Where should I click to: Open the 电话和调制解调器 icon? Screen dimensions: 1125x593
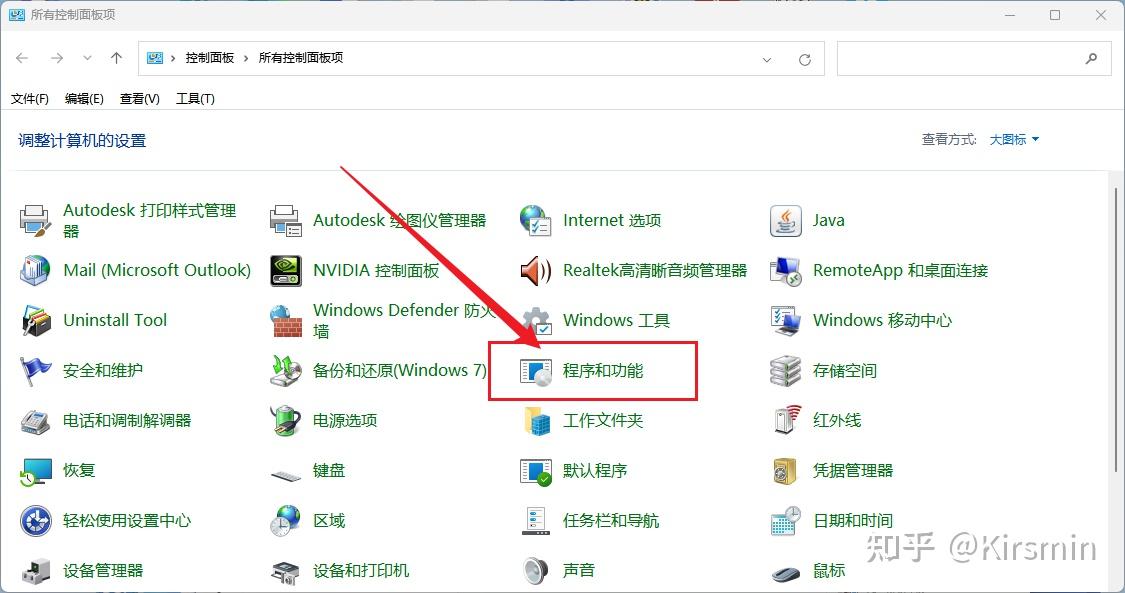pyautogui.click(x=34, y=421)
